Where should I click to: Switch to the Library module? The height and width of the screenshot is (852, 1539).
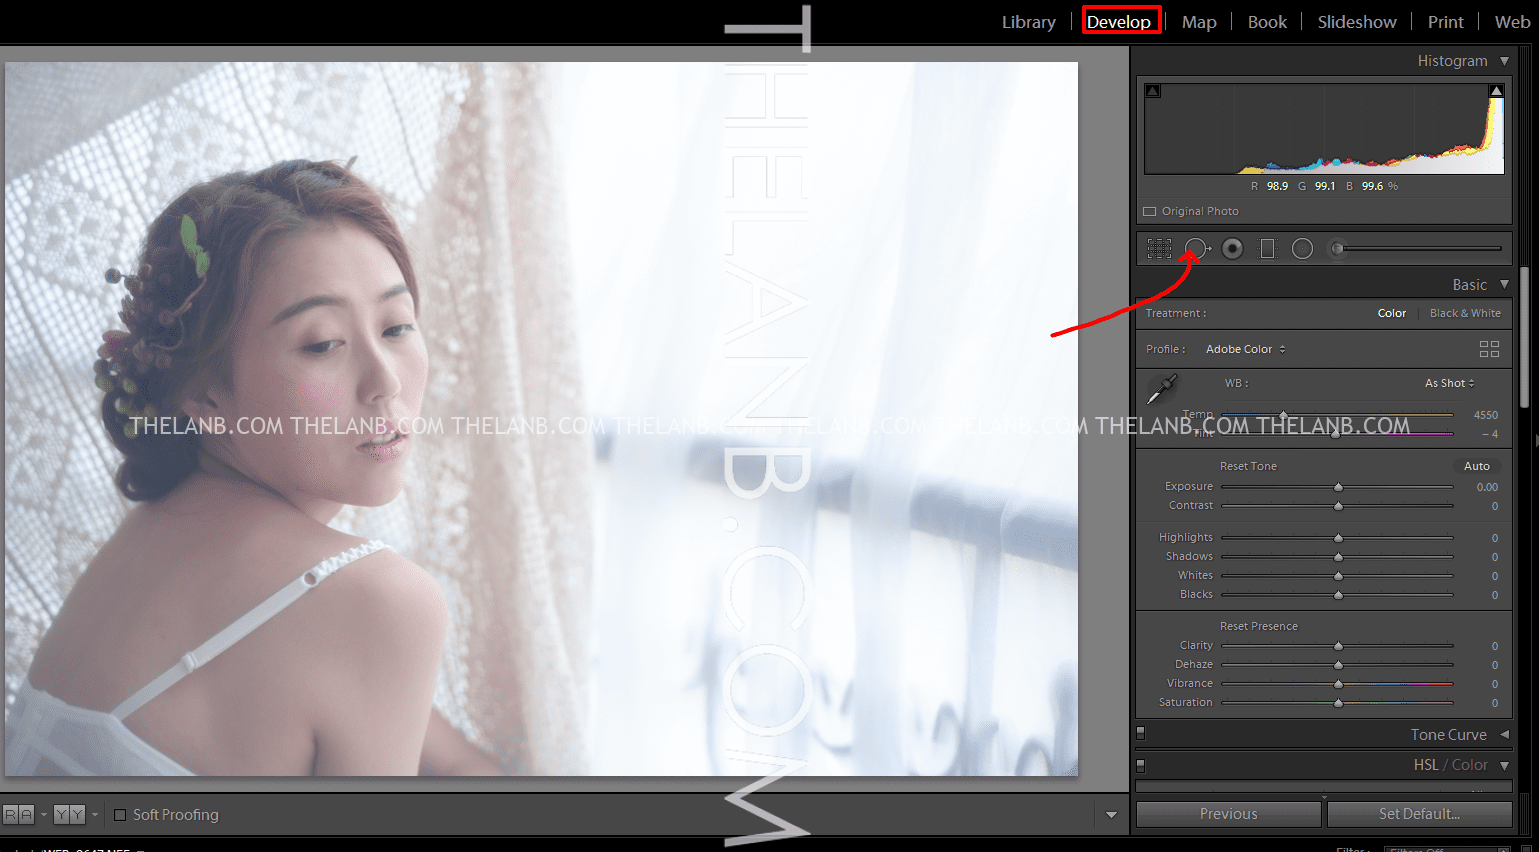1028,22
